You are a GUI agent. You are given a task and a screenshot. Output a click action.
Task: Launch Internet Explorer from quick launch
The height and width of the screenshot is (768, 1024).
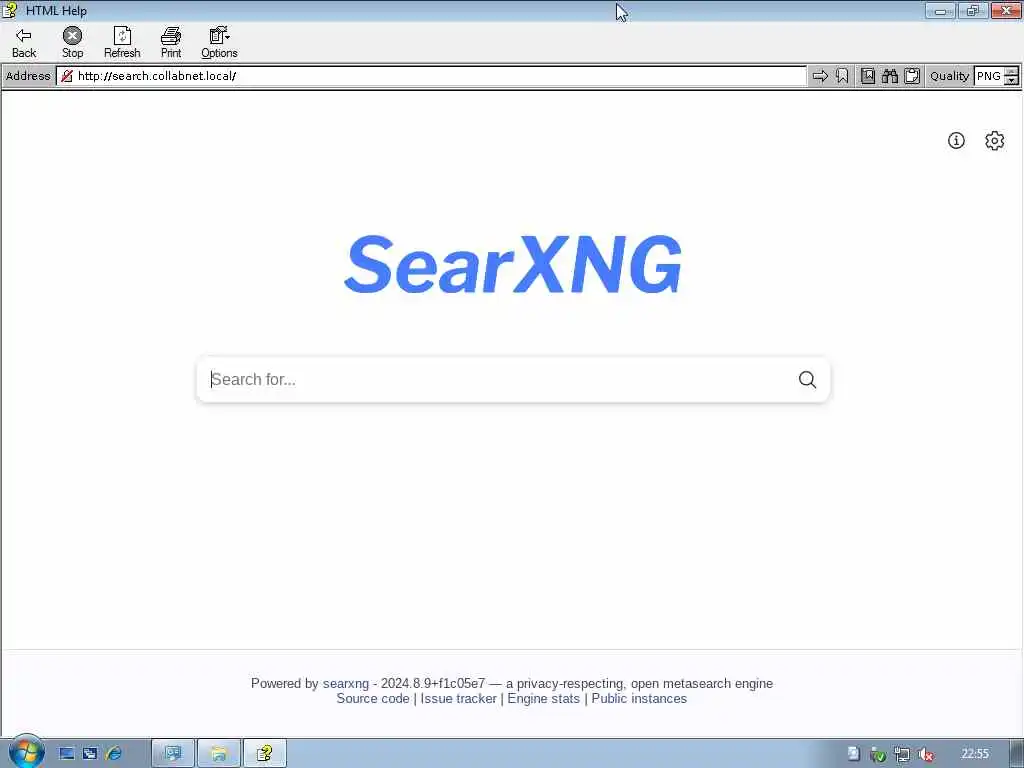pos(114,754)
